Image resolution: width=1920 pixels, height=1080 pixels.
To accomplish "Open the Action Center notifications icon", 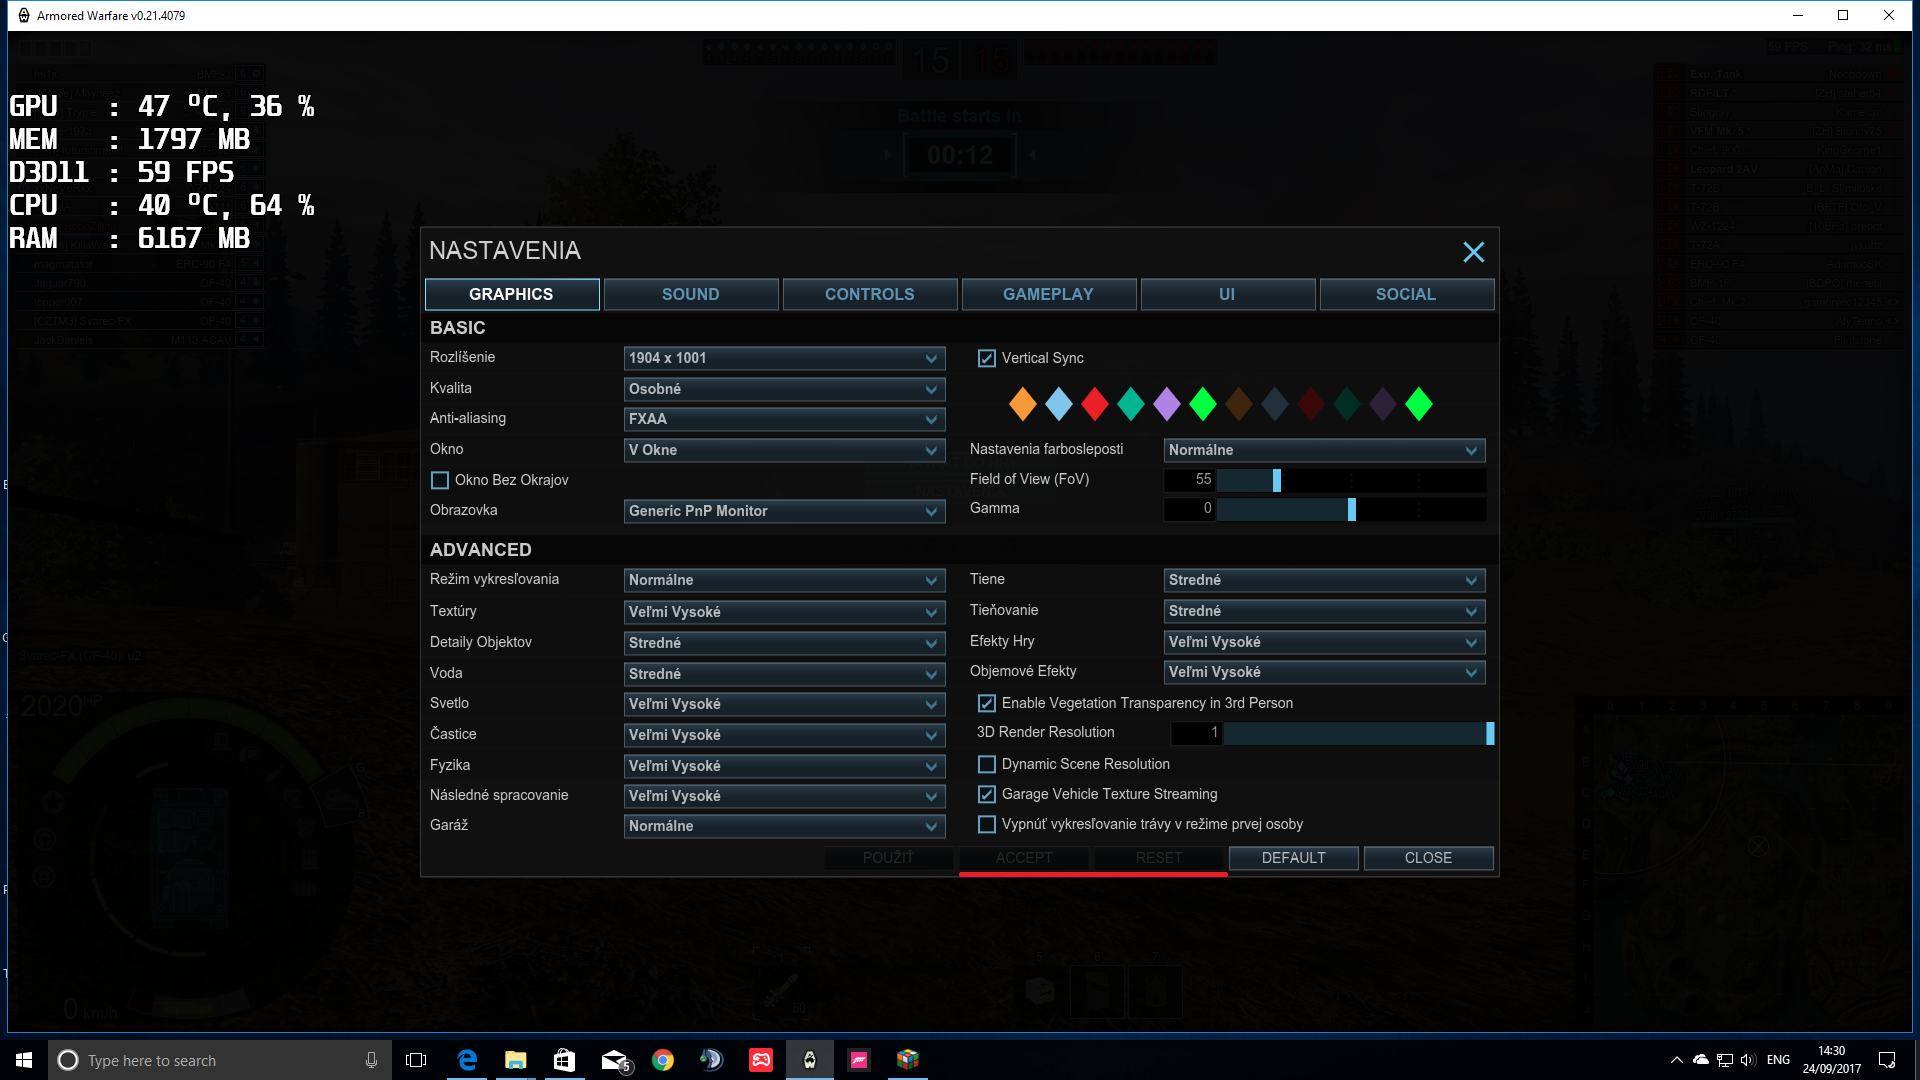I will pos(1887,1060).
